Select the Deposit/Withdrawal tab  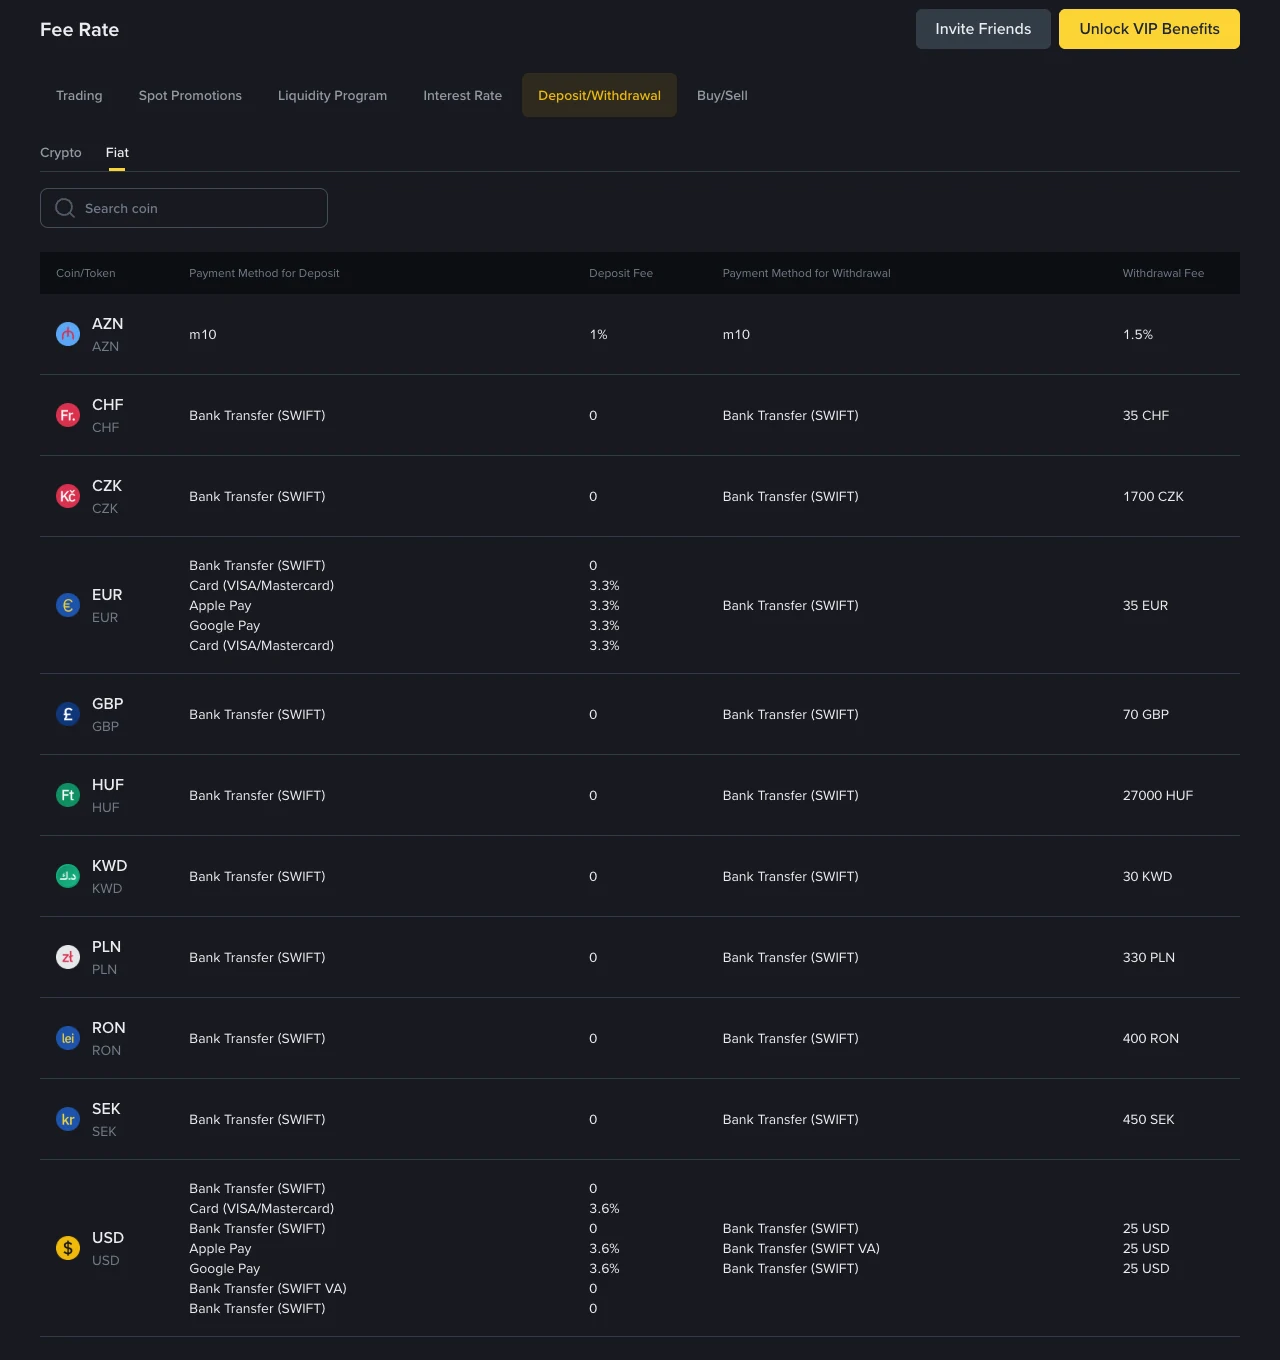599,95
